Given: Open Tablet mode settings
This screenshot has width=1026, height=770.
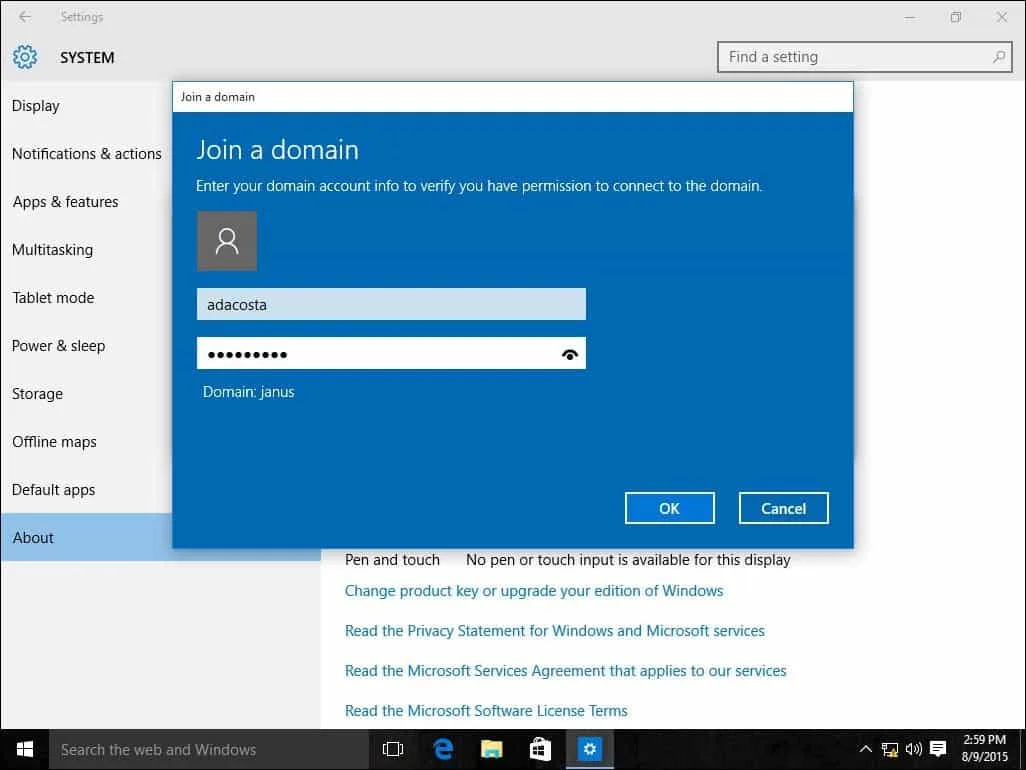Looking at the screenshot, I should coord(53,298).
